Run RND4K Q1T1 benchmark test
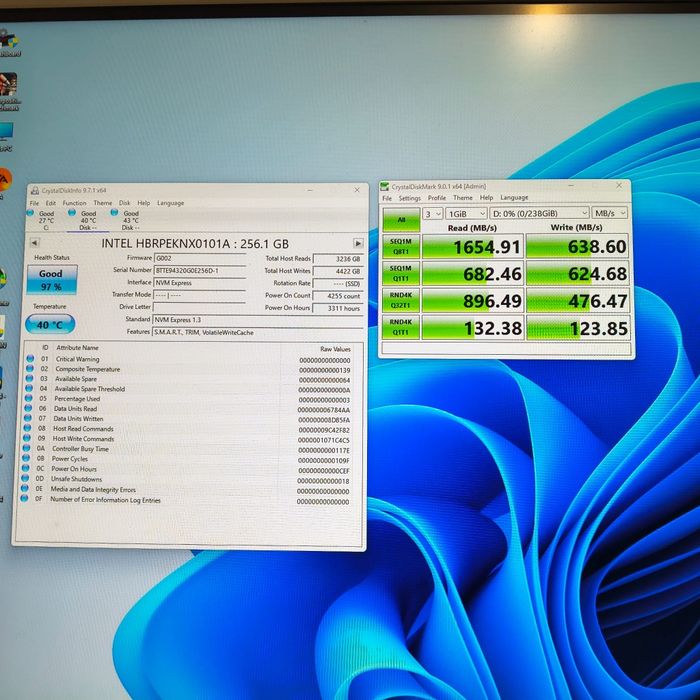Image resolution: width=700 pixels, height=700 pixels. click(400, 327)
